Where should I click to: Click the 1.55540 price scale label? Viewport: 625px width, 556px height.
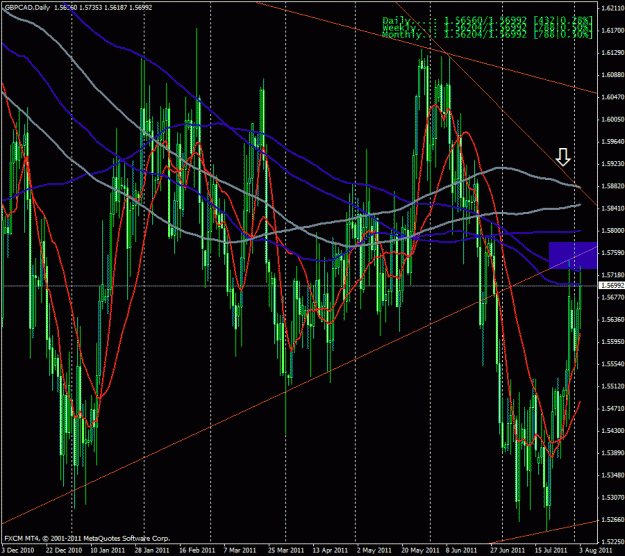(x=613, y=364)
